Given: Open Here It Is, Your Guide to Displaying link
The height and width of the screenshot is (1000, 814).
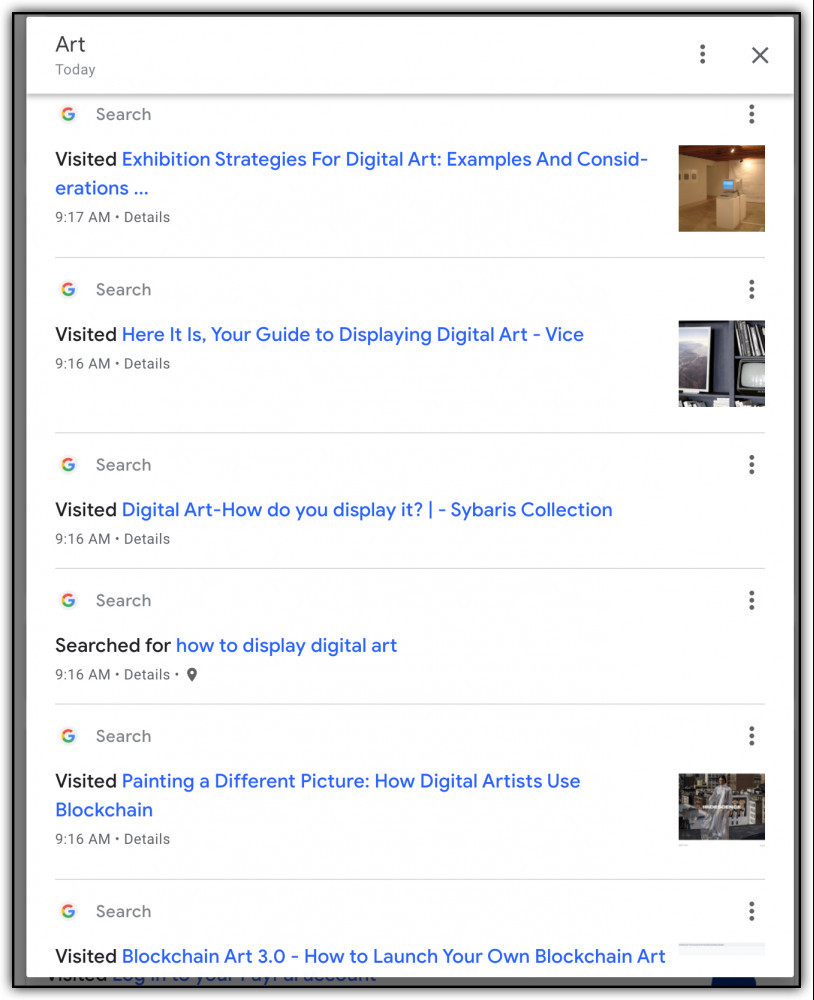Looking at the screenshot, I should tap(353, 335).
